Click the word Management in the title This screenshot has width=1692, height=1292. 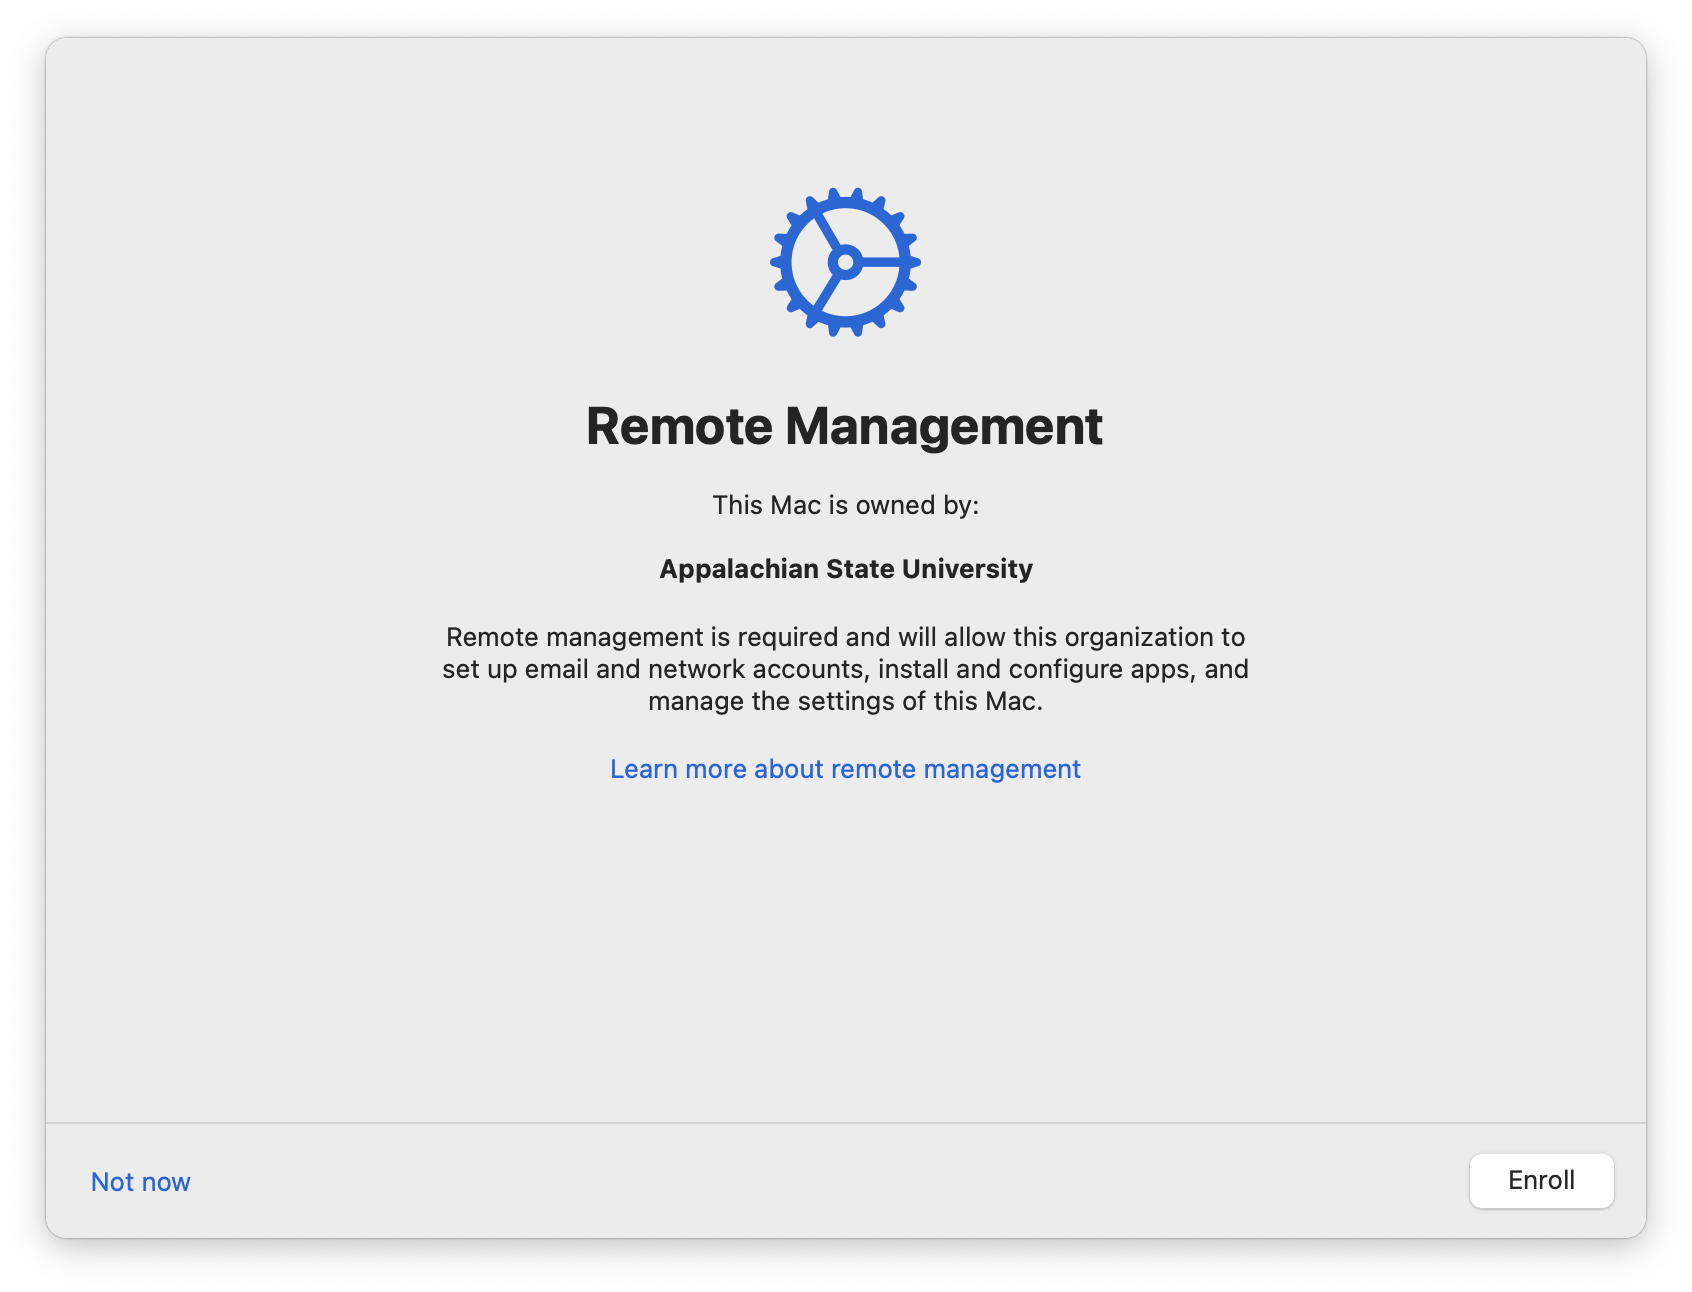click(x=943, y=426)
